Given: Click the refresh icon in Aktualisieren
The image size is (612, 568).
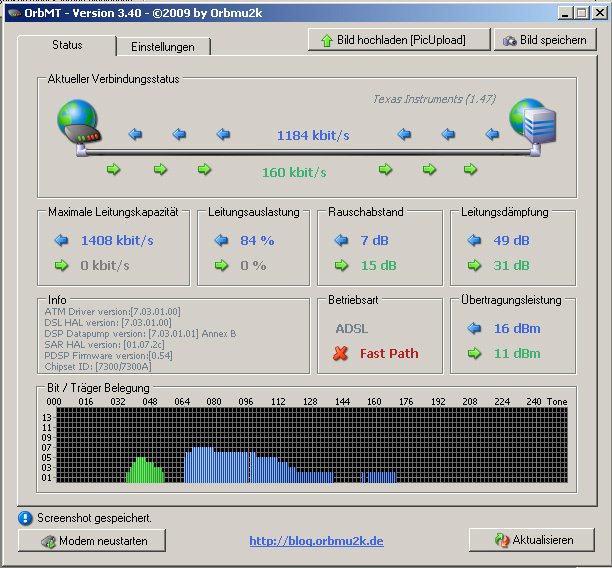Looking at the screenshot, I should point(502,540).
